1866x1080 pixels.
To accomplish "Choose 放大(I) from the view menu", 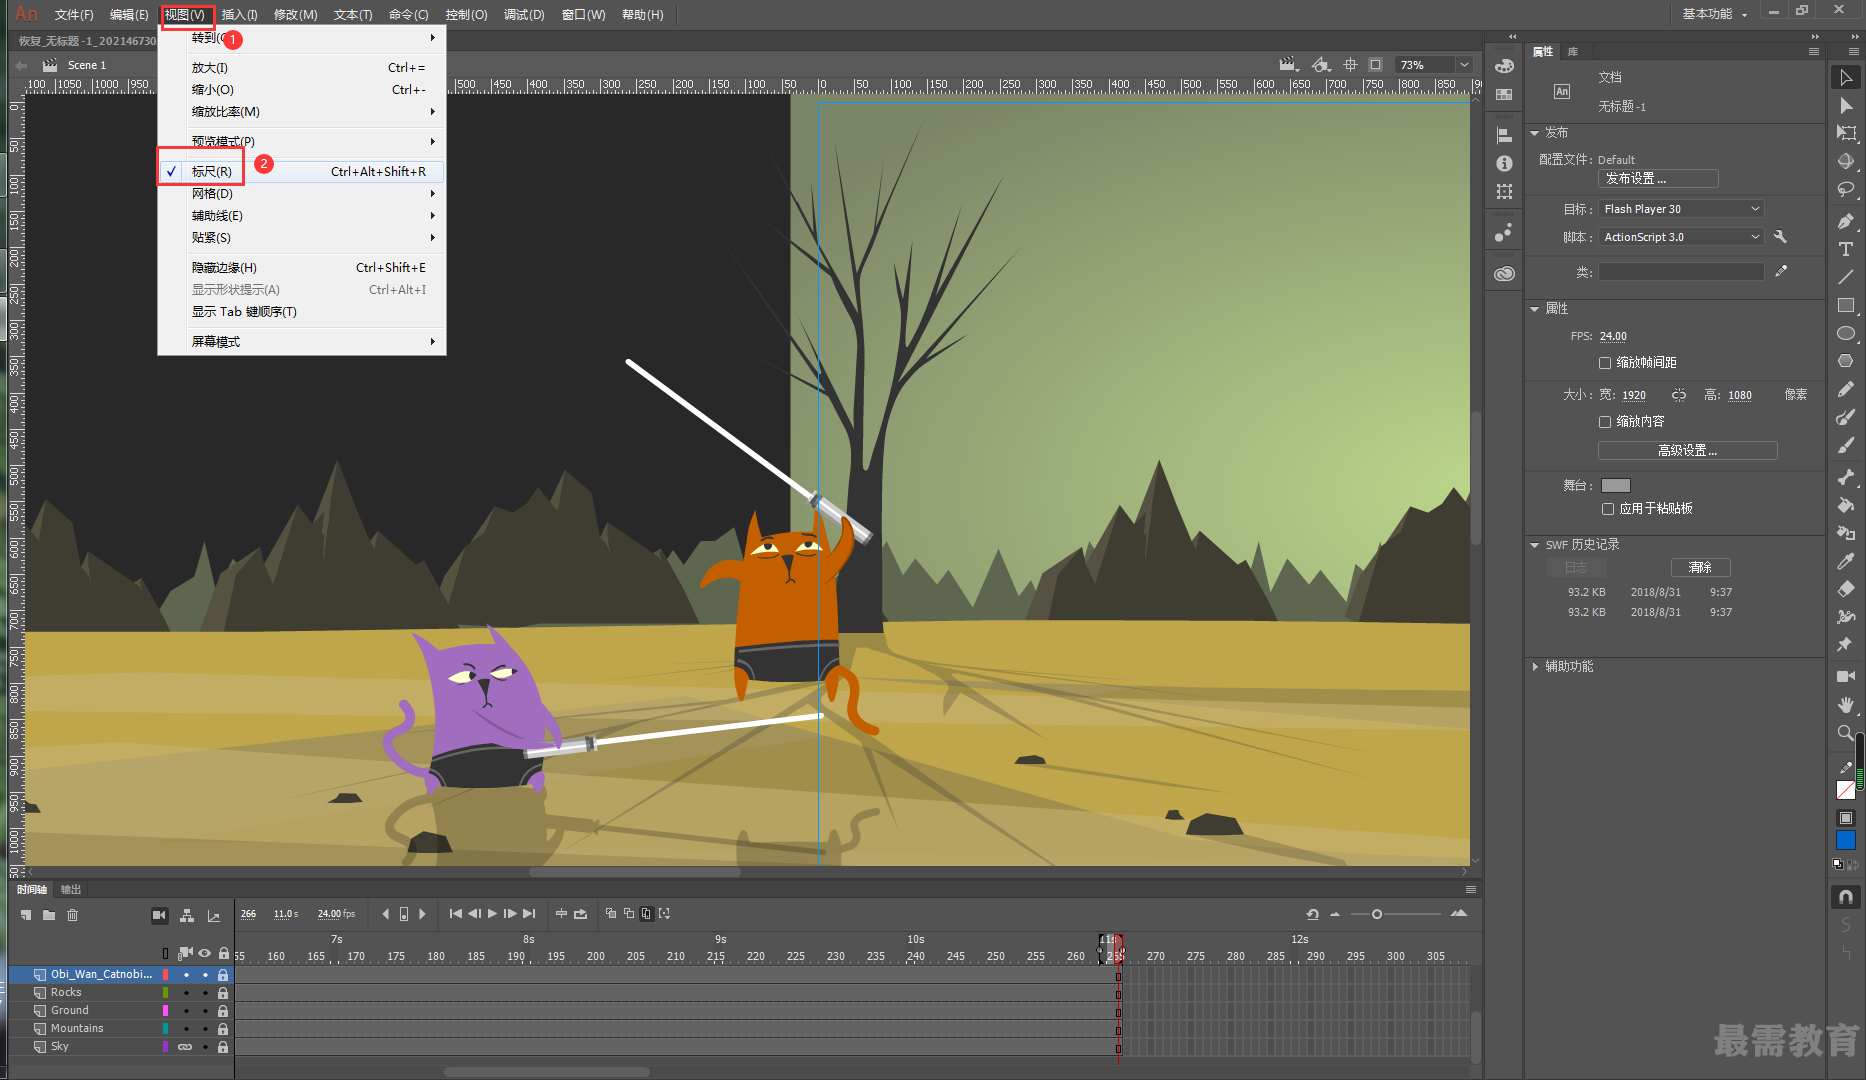I will tap(301, 67).
